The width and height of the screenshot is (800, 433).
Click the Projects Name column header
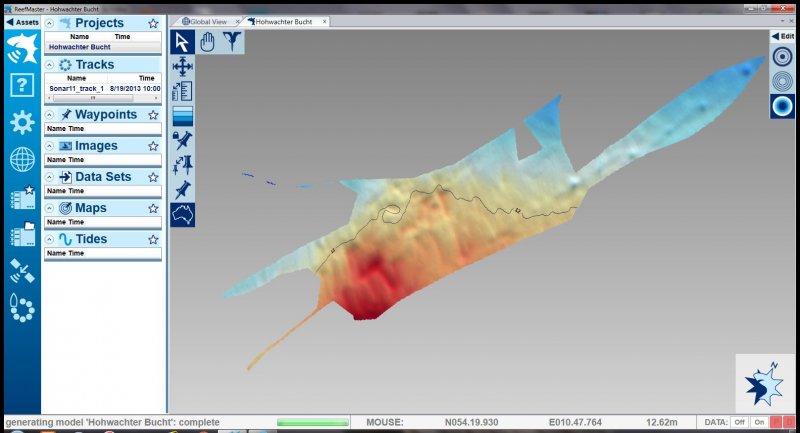click(79, 37)
